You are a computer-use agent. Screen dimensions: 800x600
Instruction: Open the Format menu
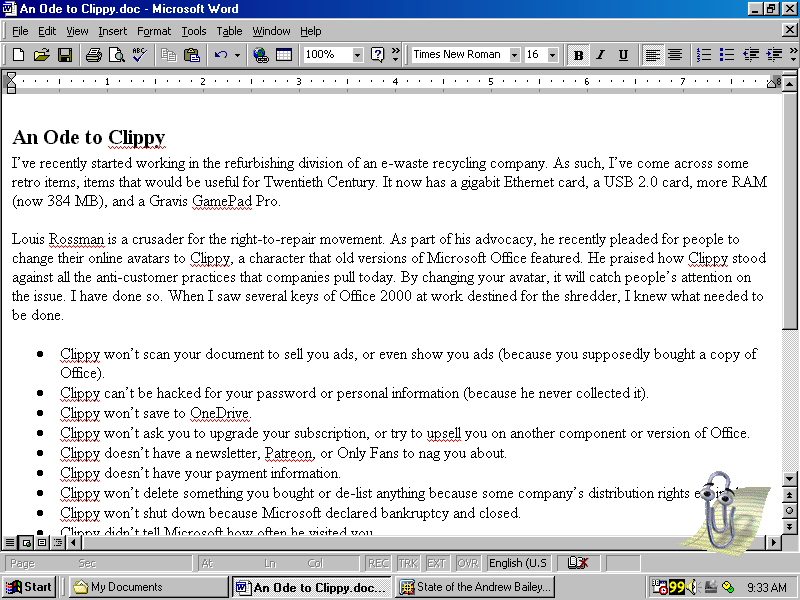154,31
